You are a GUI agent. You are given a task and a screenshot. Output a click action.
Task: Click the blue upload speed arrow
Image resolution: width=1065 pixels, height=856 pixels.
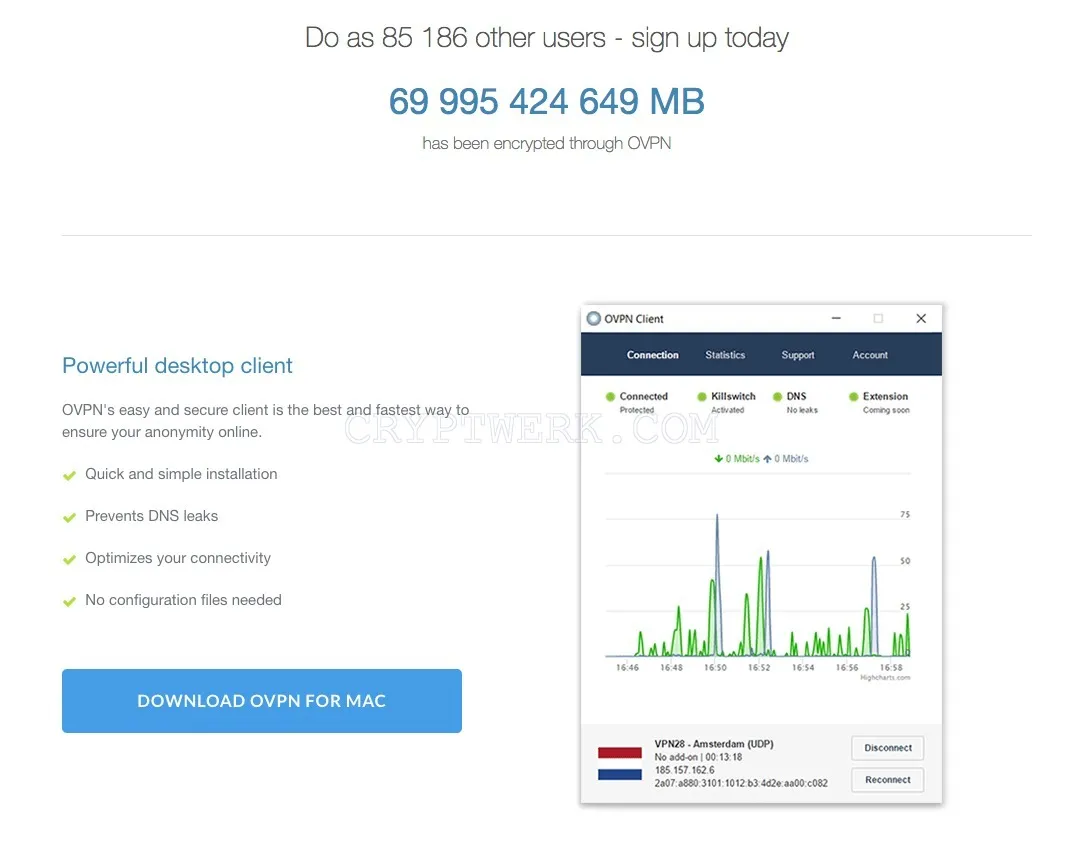click(767, 459)
